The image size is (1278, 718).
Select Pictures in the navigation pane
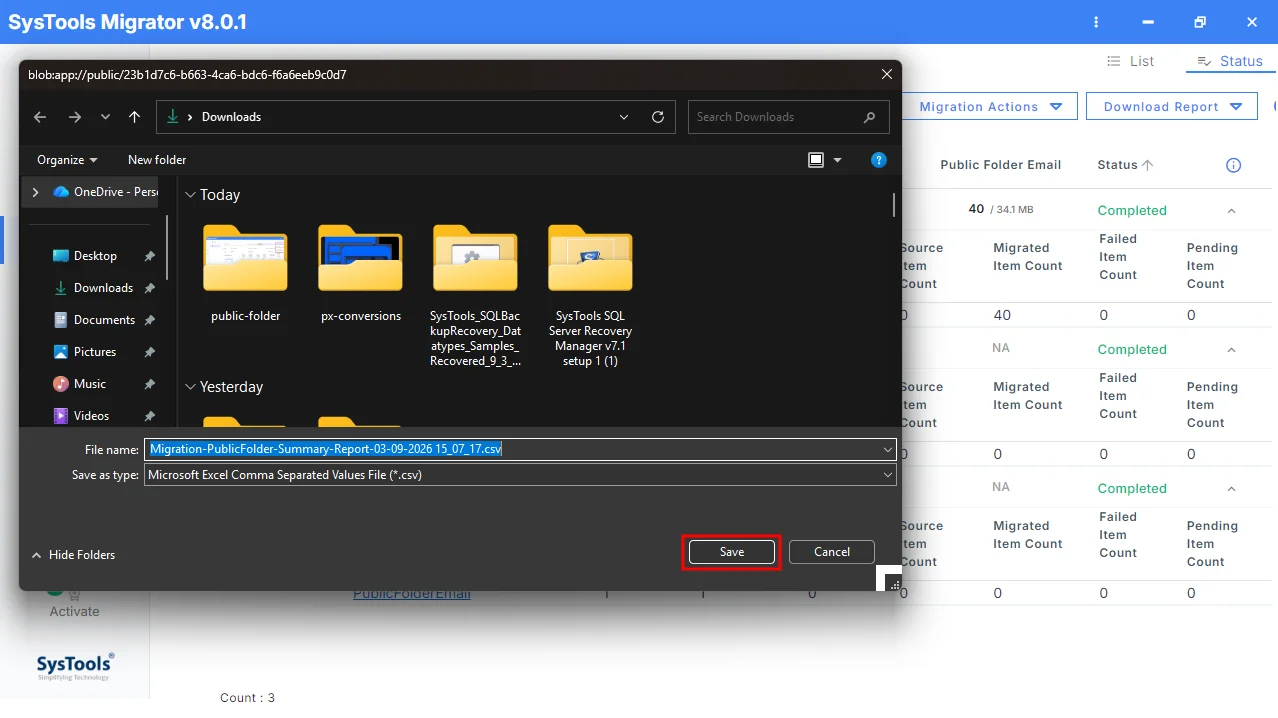(x=95, y=352)
